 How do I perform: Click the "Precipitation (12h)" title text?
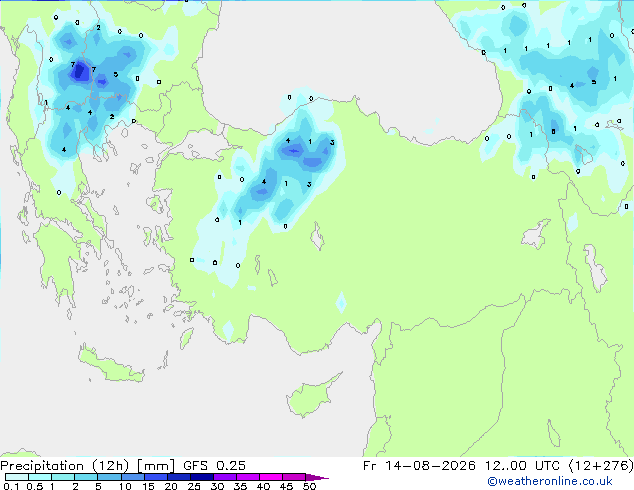coord(65,466)
